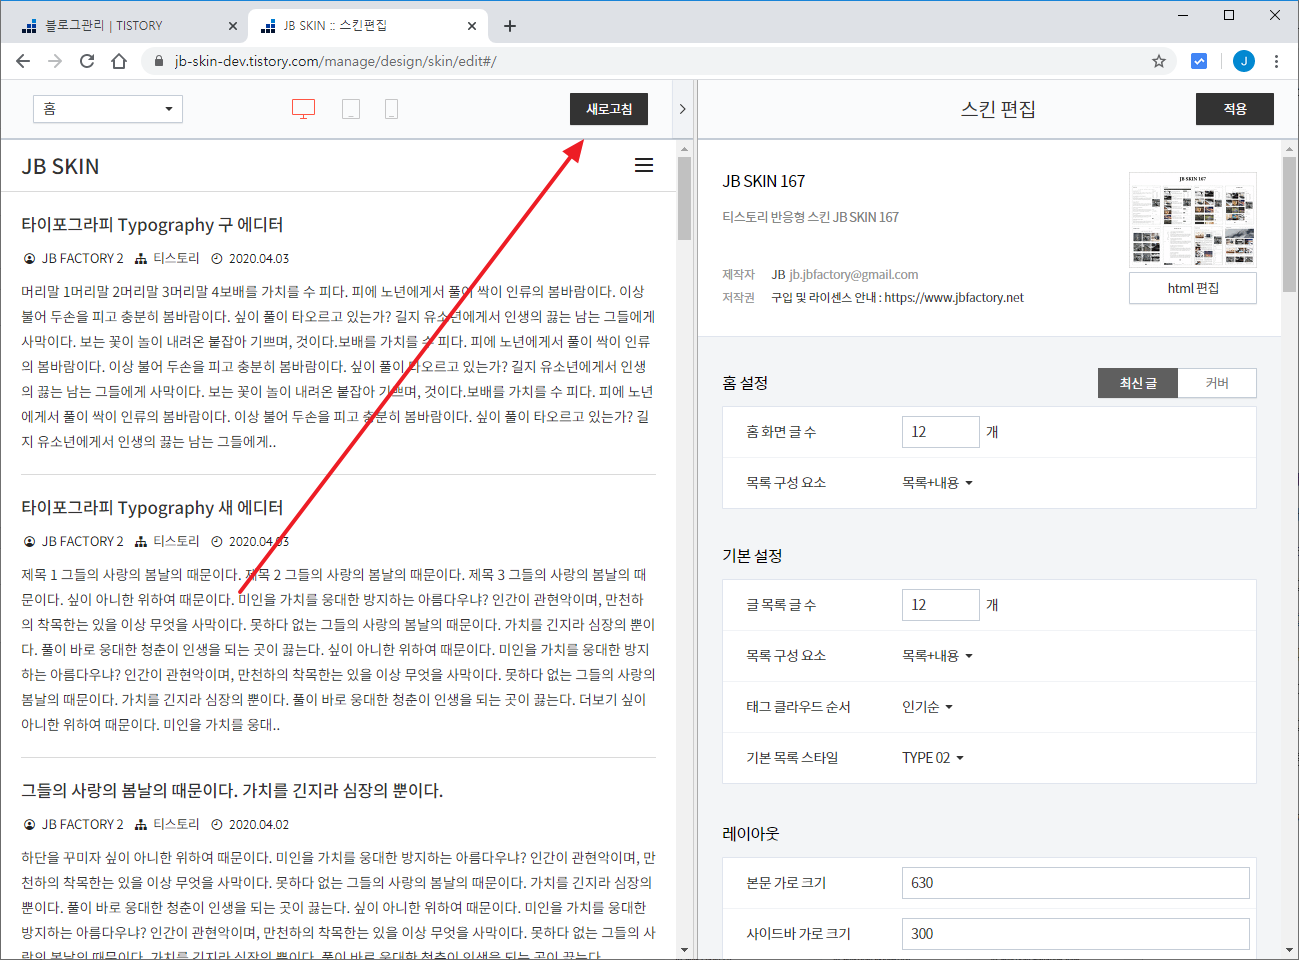Open 목록 구성 요소 dropdown under 기본 설정

pyautogui.click(x=938, y=656)
